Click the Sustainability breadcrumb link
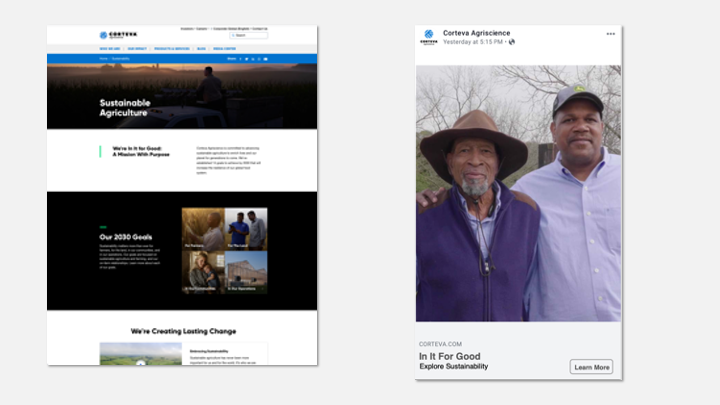 pos(120,59)
